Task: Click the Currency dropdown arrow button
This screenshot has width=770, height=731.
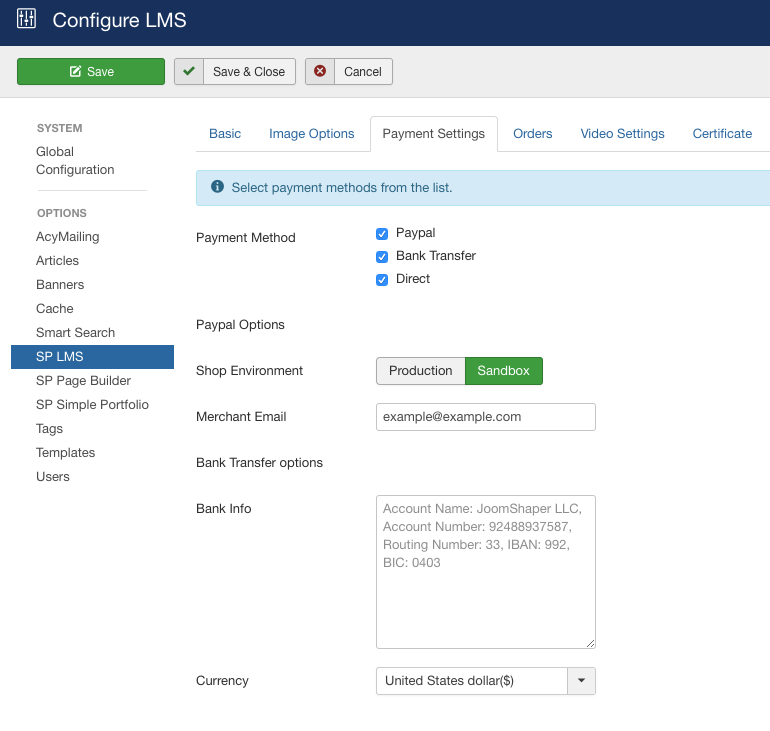Action: 581,681
